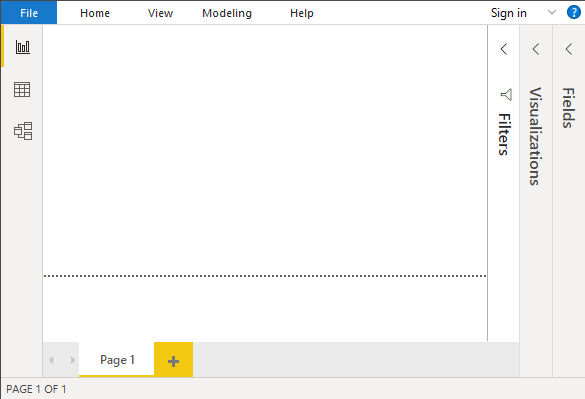The image size is (585, 399).
Task: Open the Model relationships view icon
Action: 23,131
